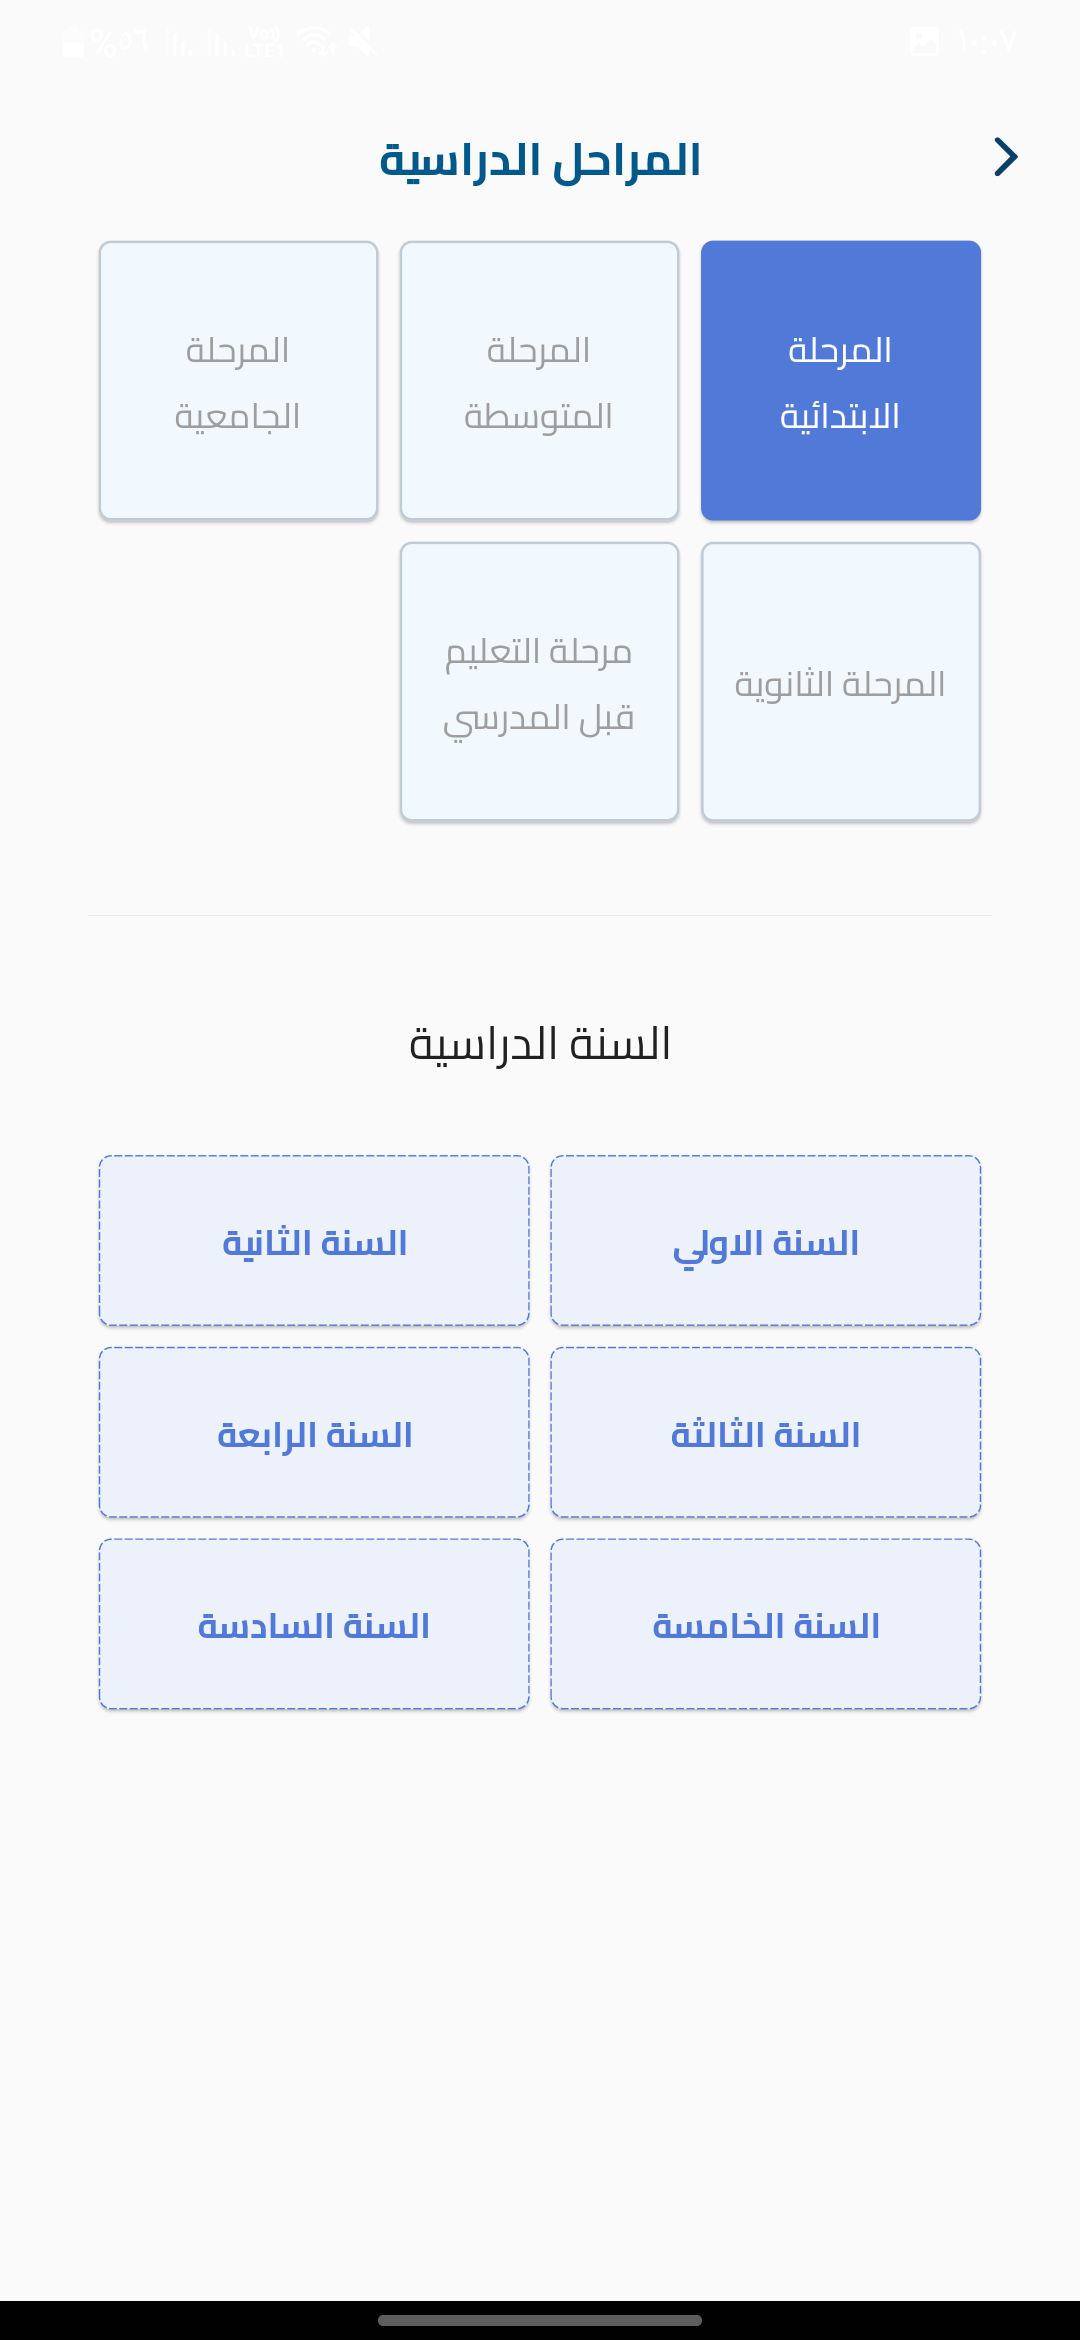Open مرحلة التعليم قبل المدرسي stage

(539, 682)
